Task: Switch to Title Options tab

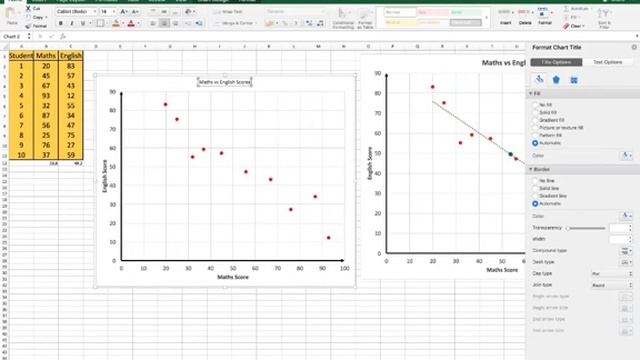Action: point(556,62)
